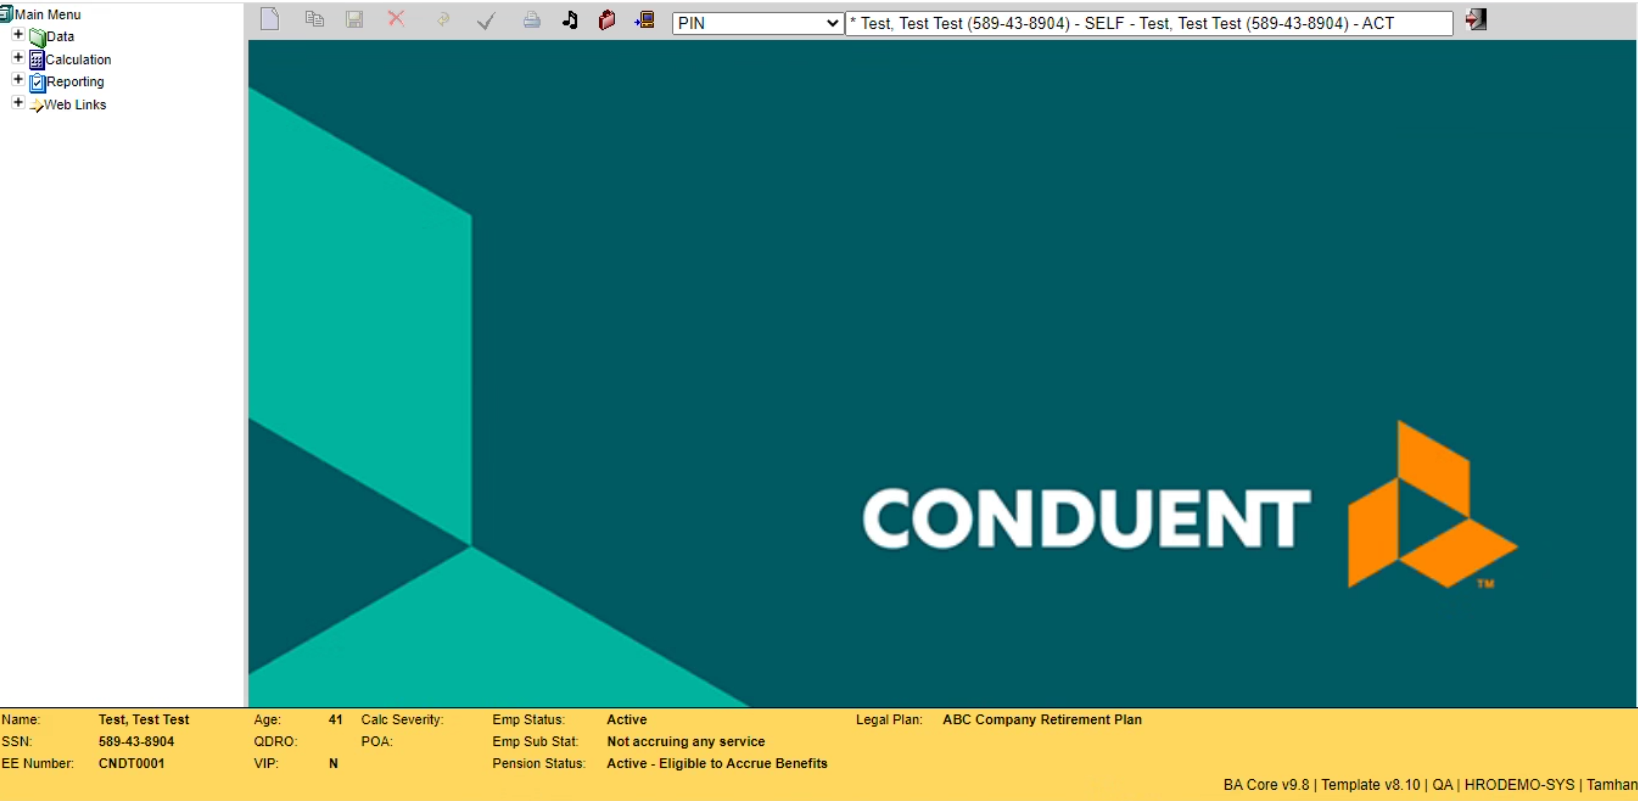Click the Emp Status value 'Active'
This screenshot has height=801, width=1638.
[x=627, y=719]
